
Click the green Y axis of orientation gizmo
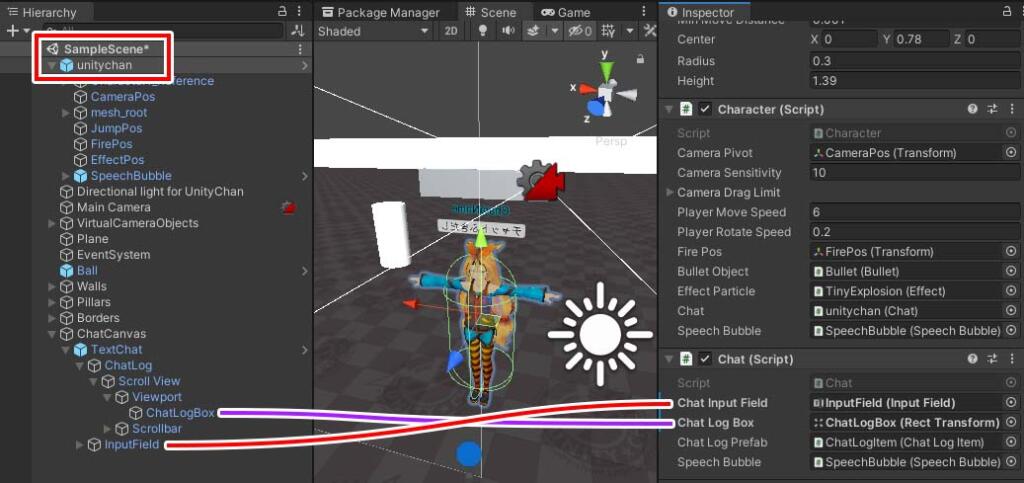tap(607, 70)
